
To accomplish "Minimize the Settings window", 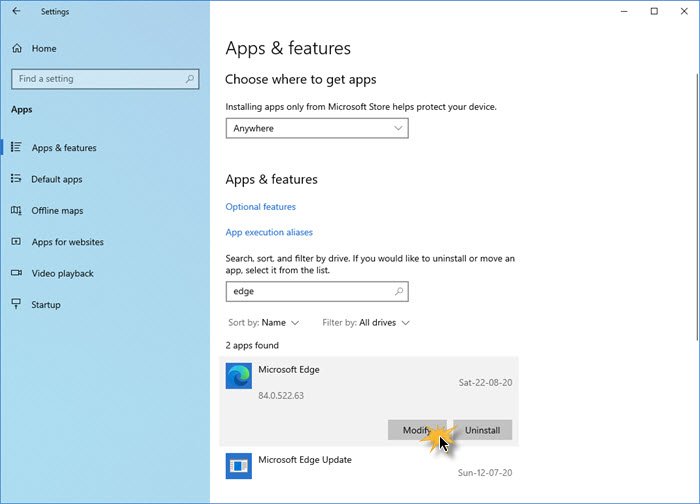I will pyautogui.click(x=624, y=11).
